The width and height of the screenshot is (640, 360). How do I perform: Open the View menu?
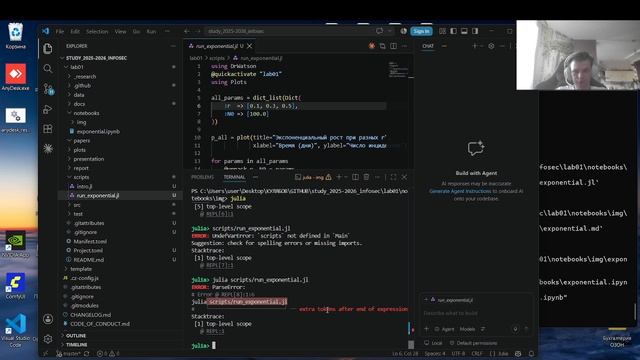click(120, 31)
